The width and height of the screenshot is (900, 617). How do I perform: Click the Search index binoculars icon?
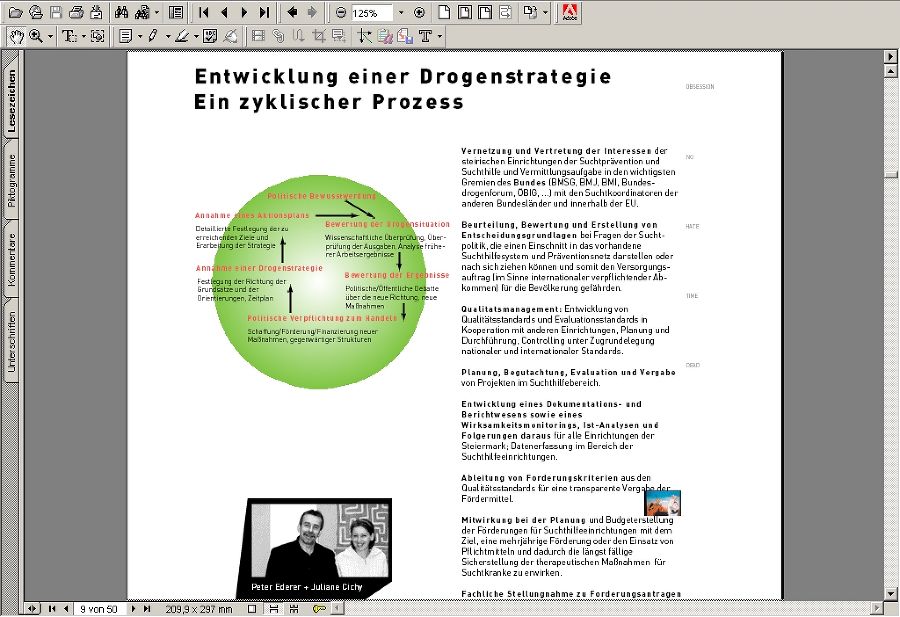pos(142,13)
